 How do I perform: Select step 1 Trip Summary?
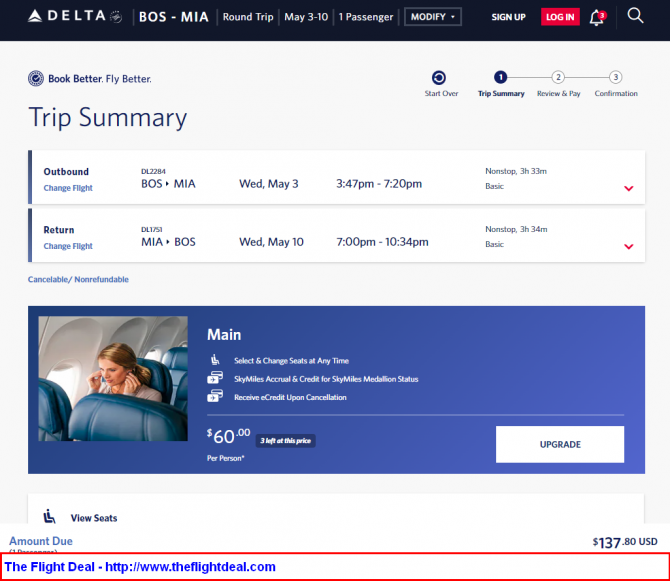(x=500, y=77)
